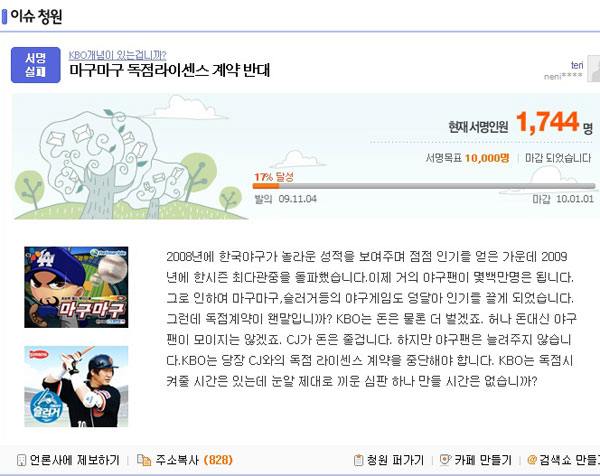Open the 검색쇼 만들기 link
Image resolution: width=600 pixels, height=476 pixels.
pos(569,460)
